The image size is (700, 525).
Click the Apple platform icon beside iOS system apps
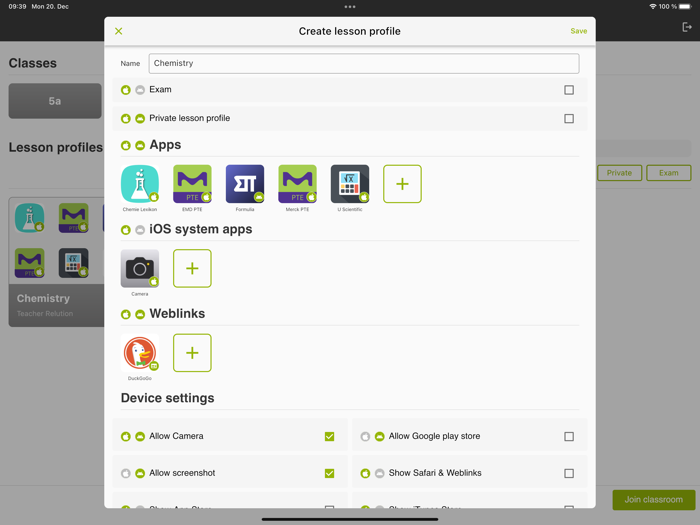126,230
